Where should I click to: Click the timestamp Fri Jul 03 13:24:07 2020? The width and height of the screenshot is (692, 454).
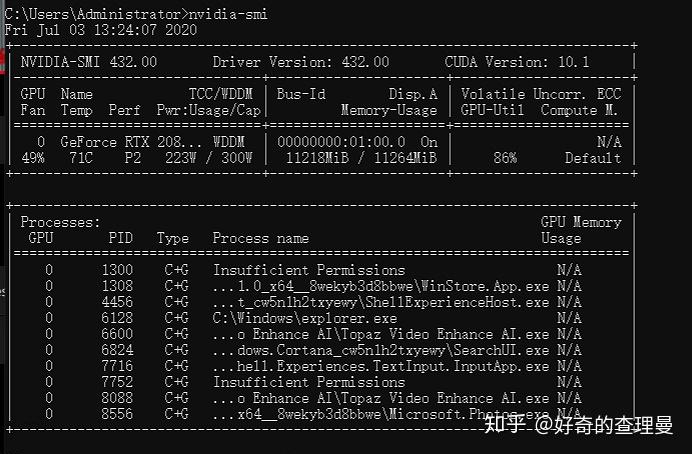tap(101, 30)
